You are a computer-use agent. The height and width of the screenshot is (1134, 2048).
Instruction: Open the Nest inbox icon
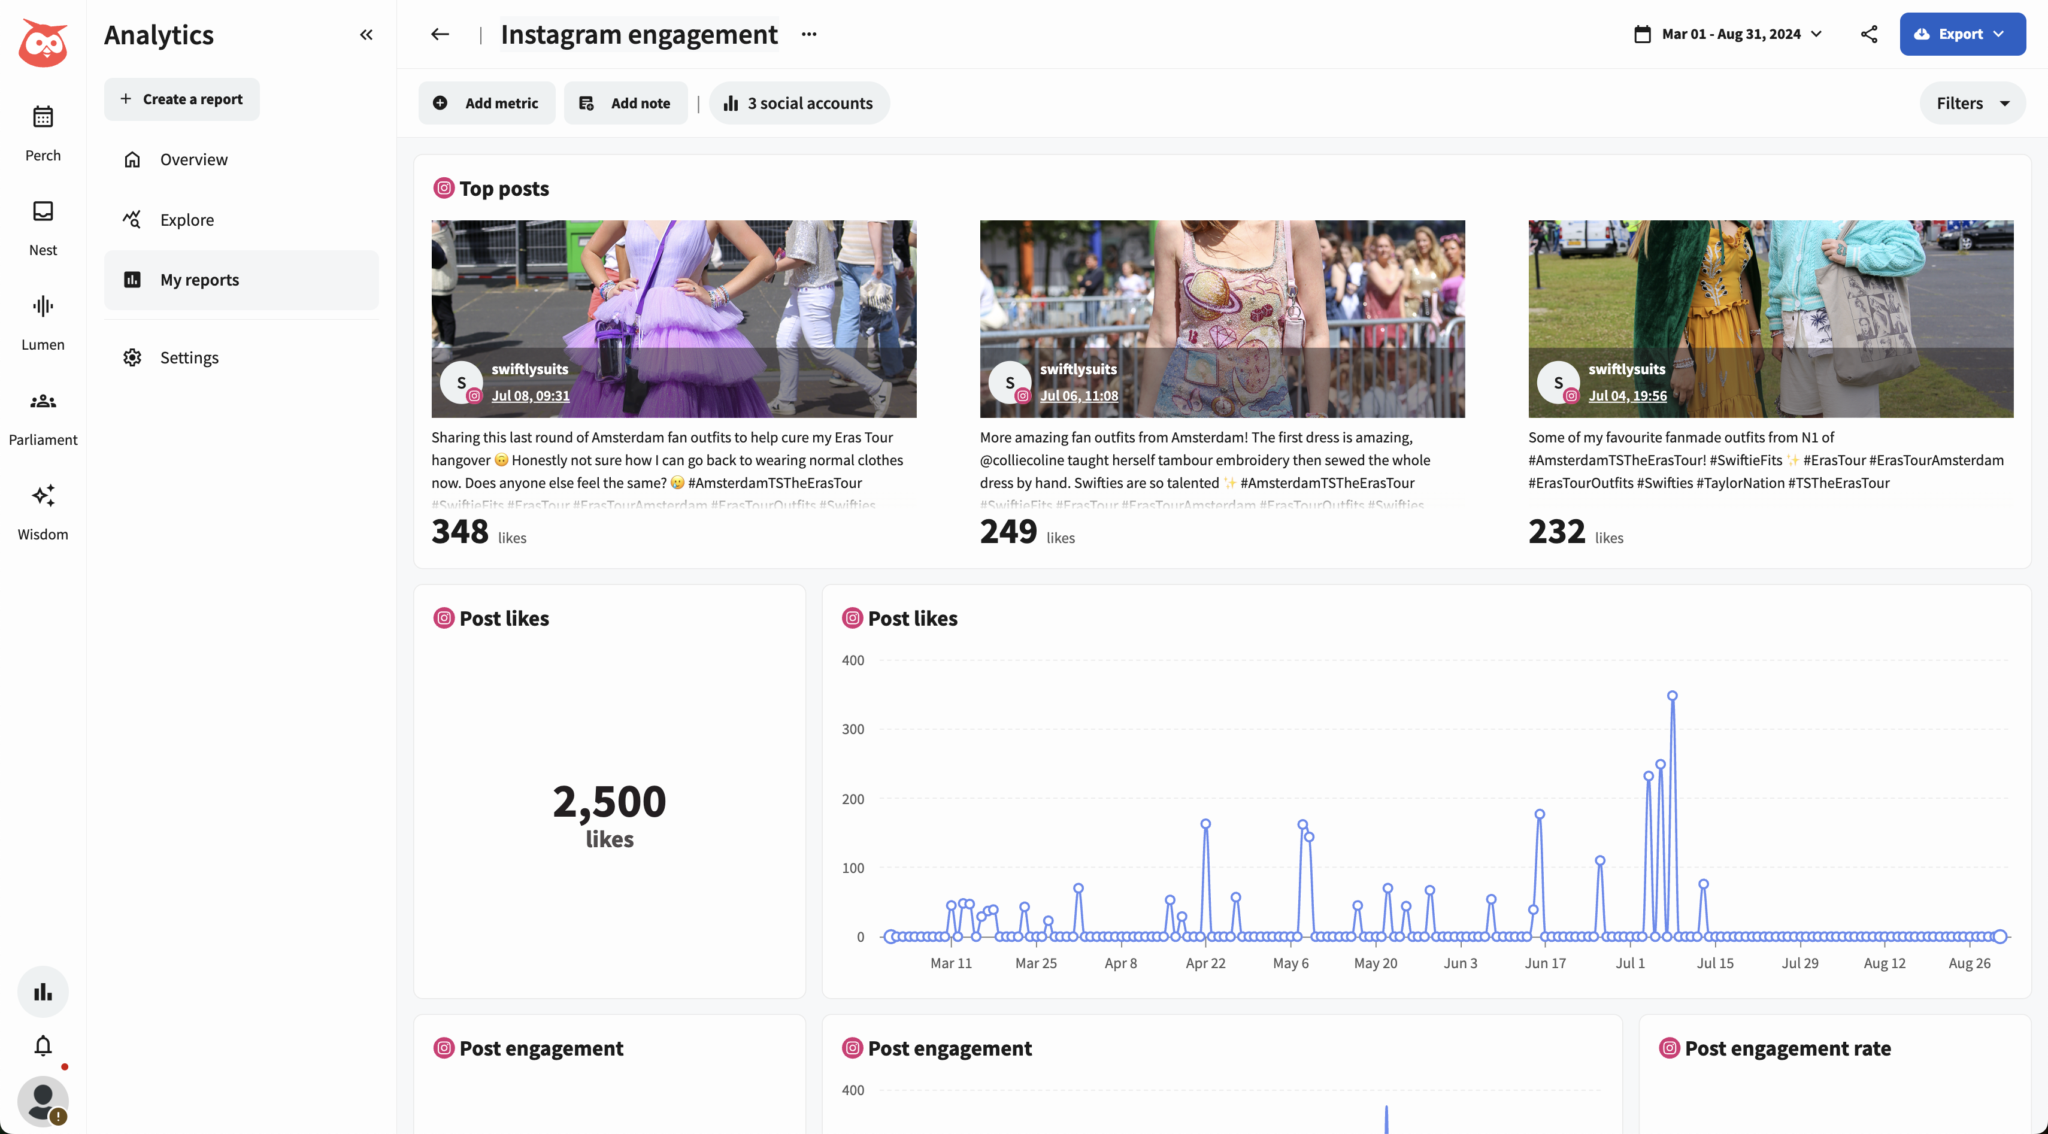pos(43,211)
